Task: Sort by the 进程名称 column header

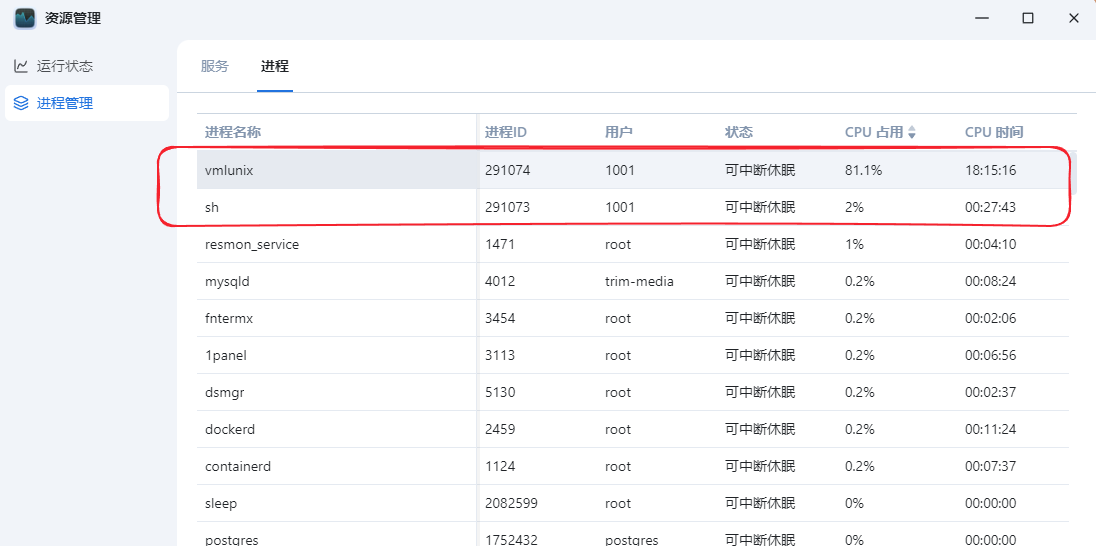Action: pos(233,132)
